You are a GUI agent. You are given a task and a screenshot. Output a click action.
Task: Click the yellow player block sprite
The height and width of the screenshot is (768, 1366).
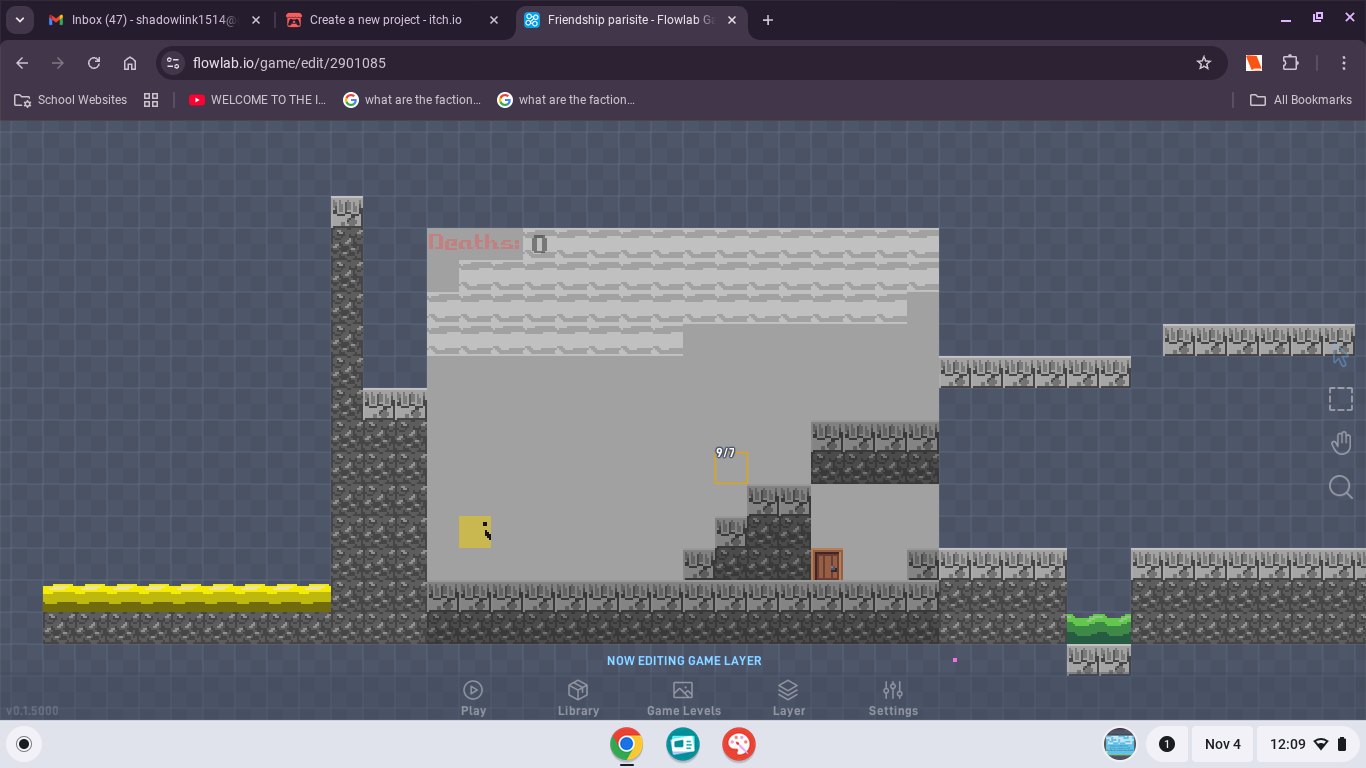pyautogui.click(x=475, y=532)
